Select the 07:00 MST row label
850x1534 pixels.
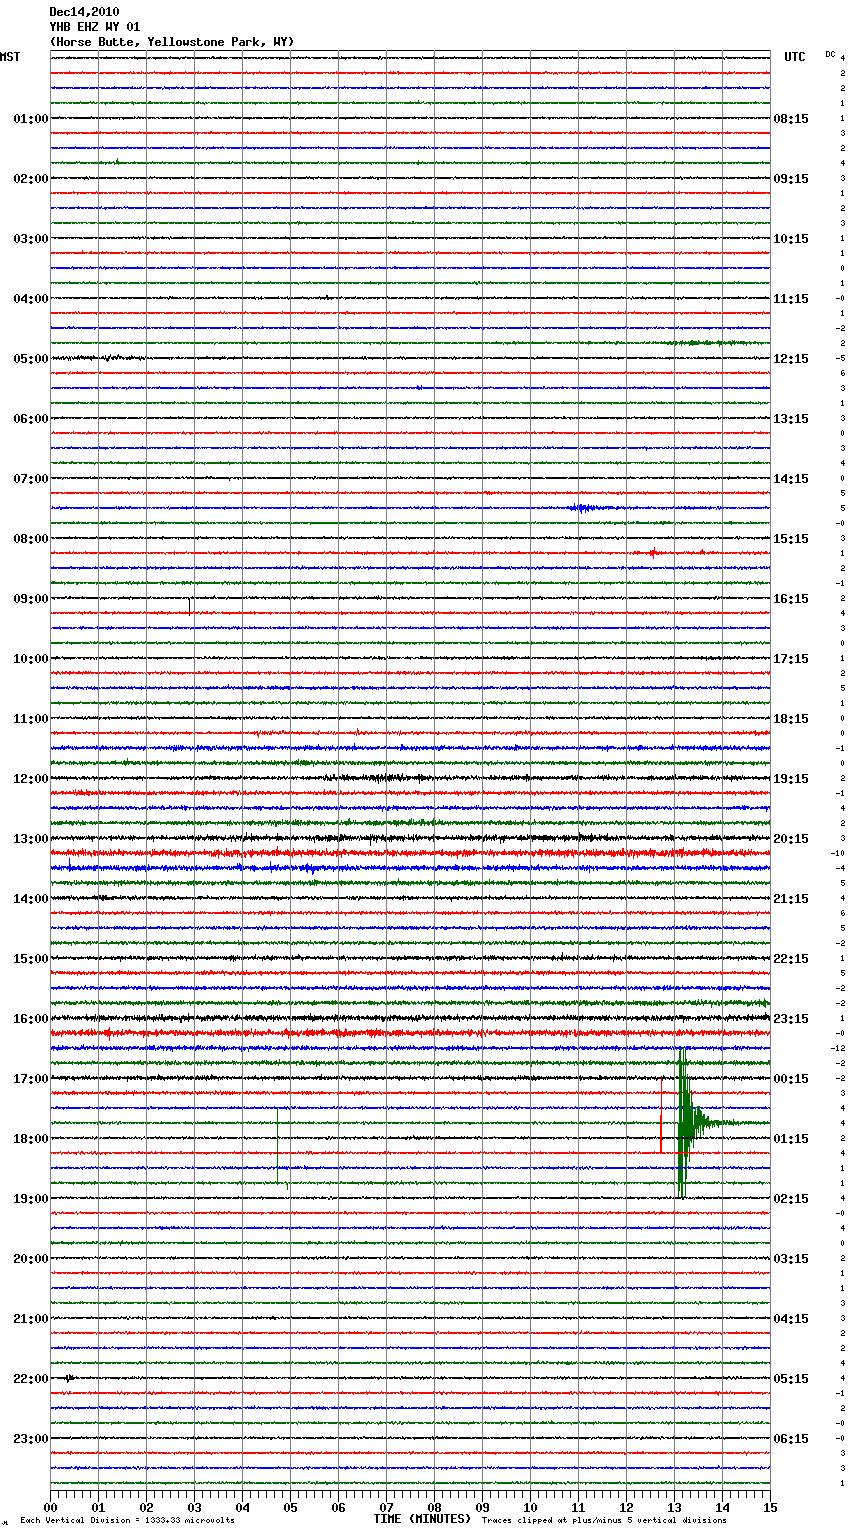(x=31, y=479)
